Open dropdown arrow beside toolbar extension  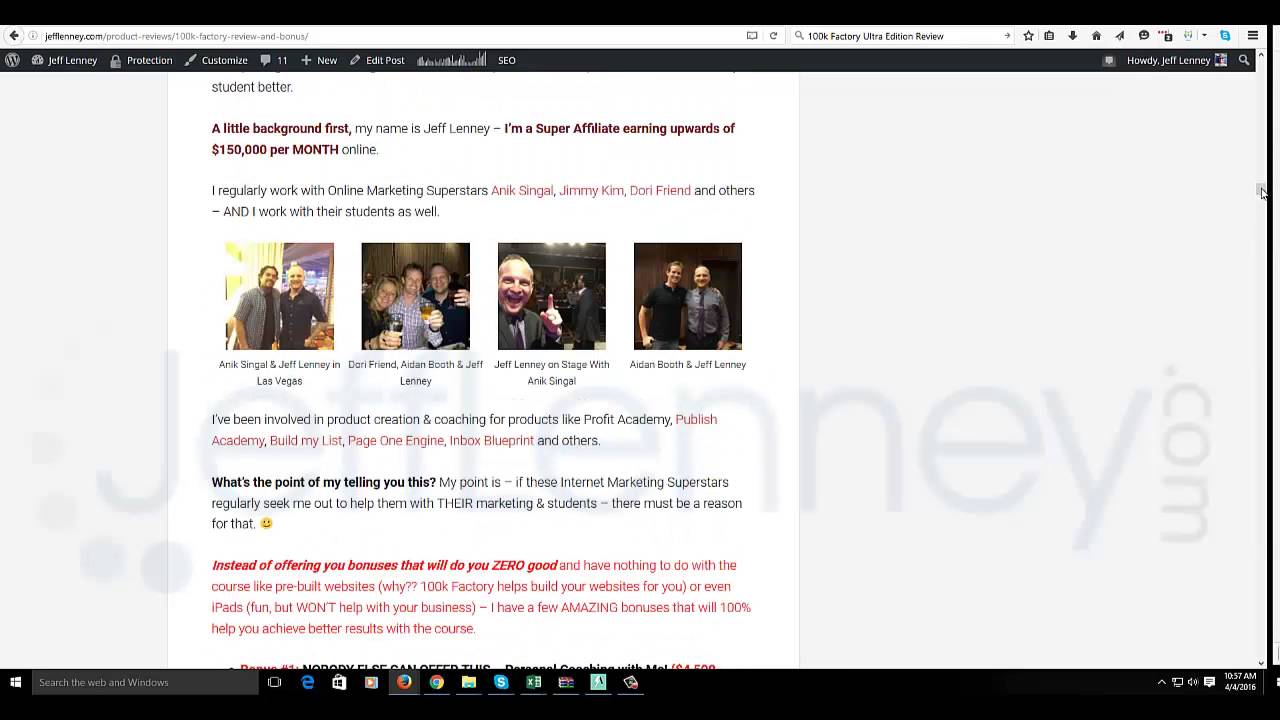(x=1204, y=36)
